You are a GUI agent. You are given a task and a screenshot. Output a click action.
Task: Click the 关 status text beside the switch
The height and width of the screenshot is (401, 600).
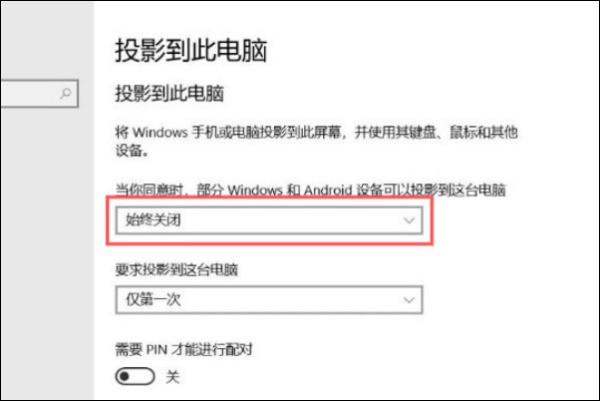tap(173, 377)
